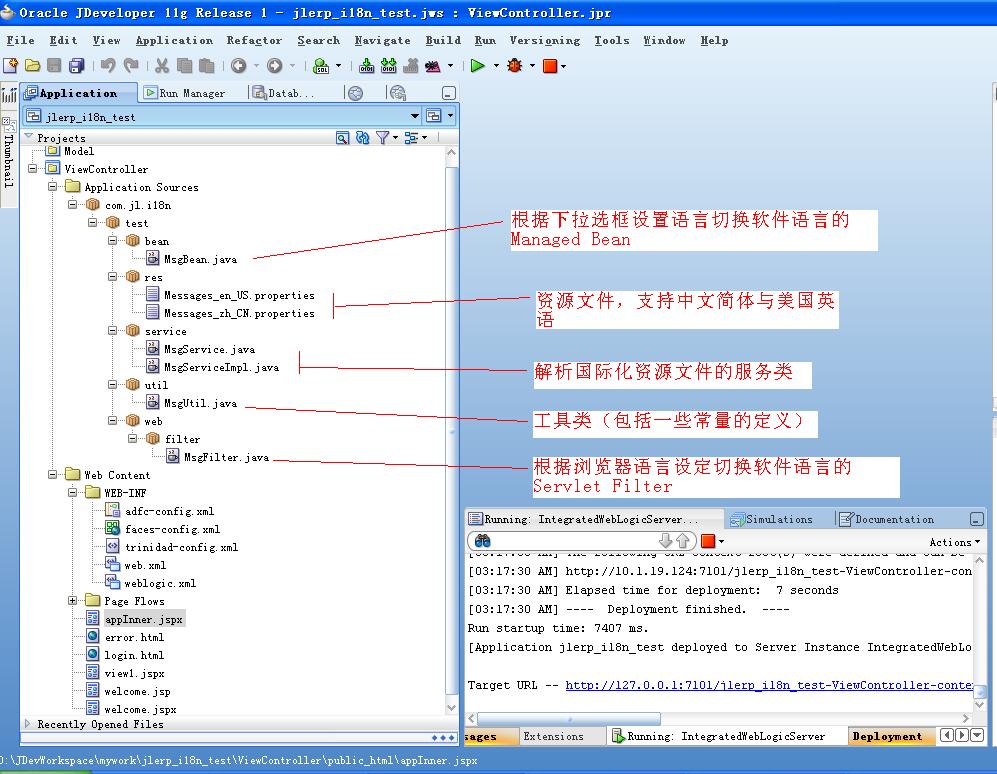Click the find-previous up arrow in log search

click(x=682, y=541)
